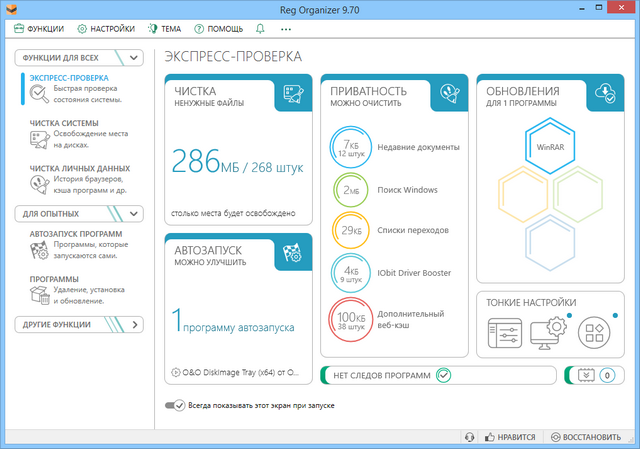Collapse the Для опытных section

(135, 213)
